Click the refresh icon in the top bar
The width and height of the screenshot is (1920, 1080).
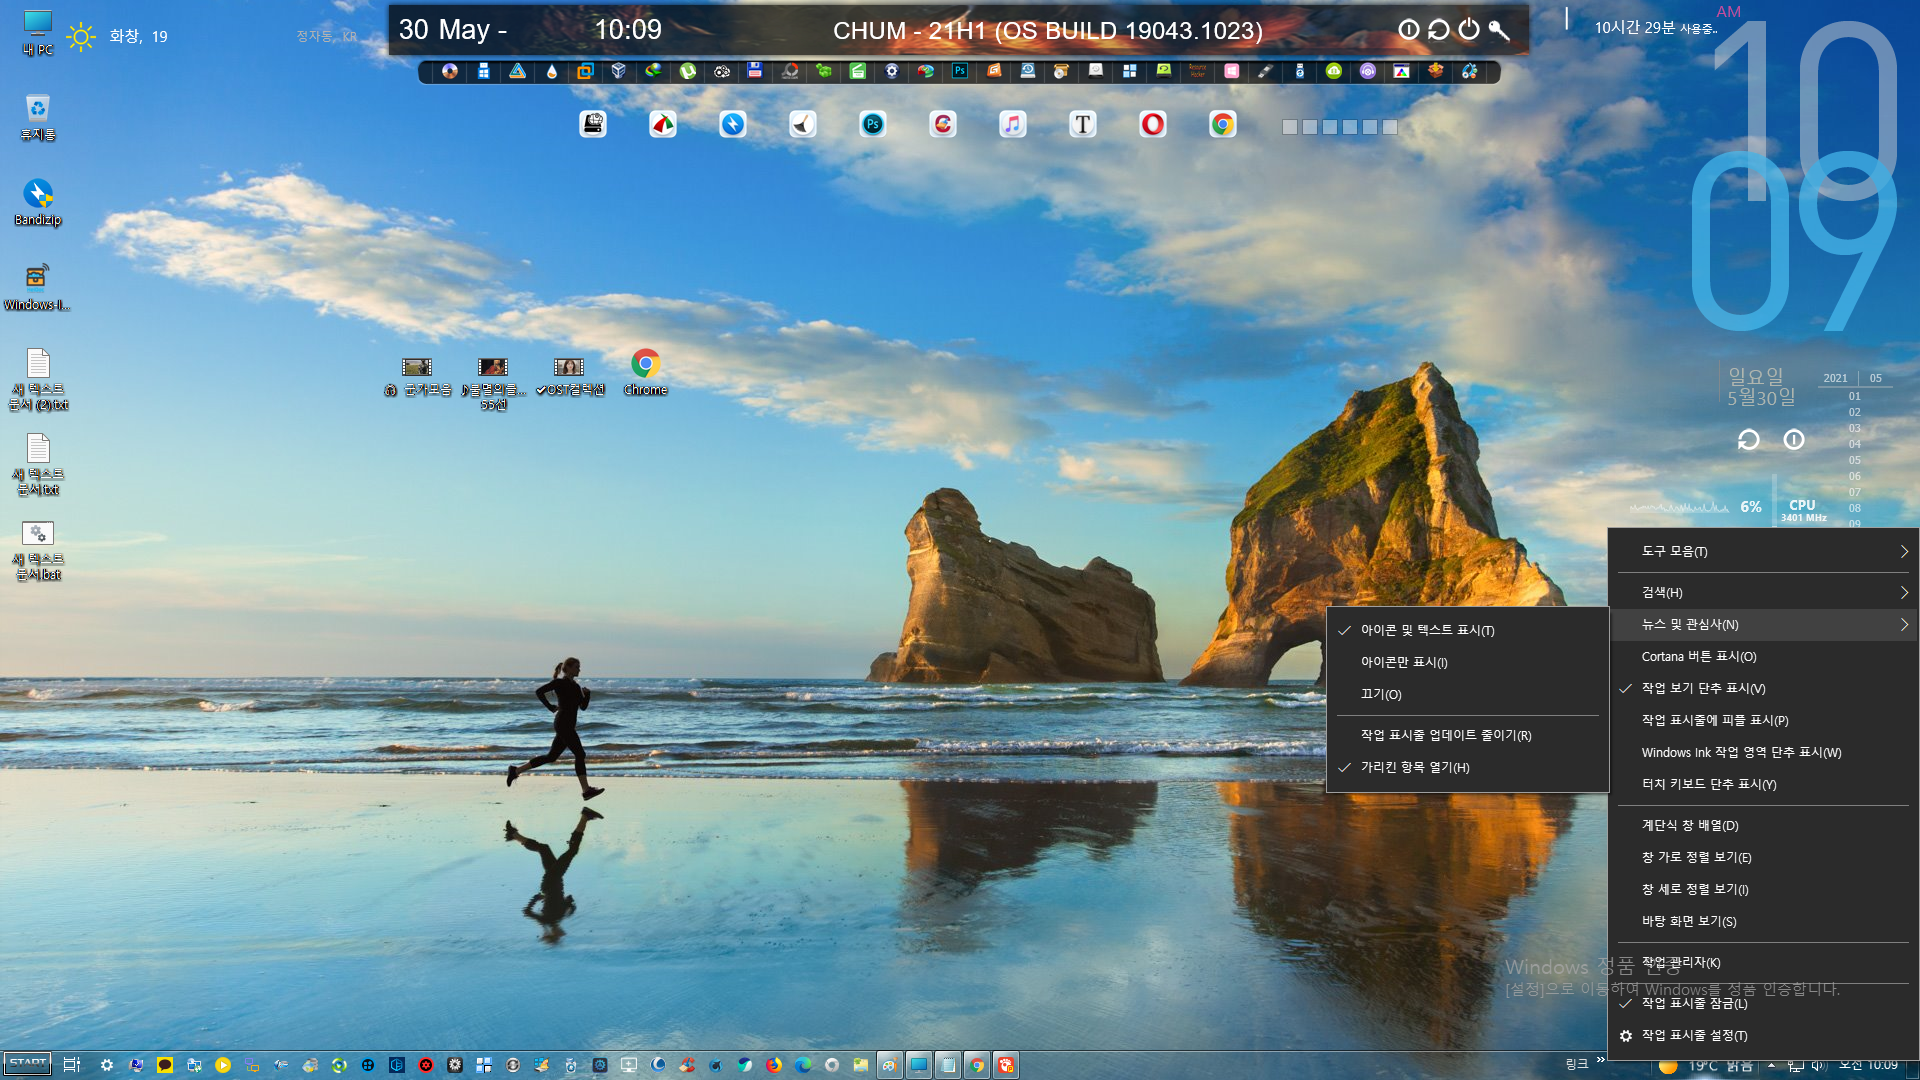coord(1439,30)
